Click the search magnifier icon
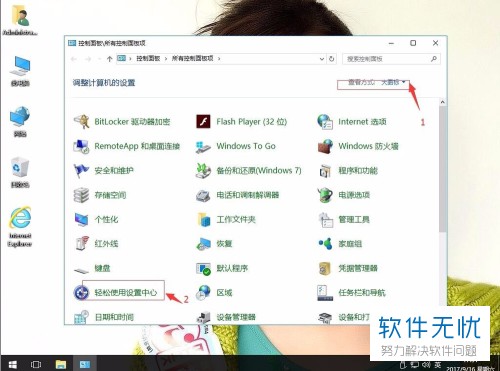This screenshot has width=500, height=371. [434, 59]
